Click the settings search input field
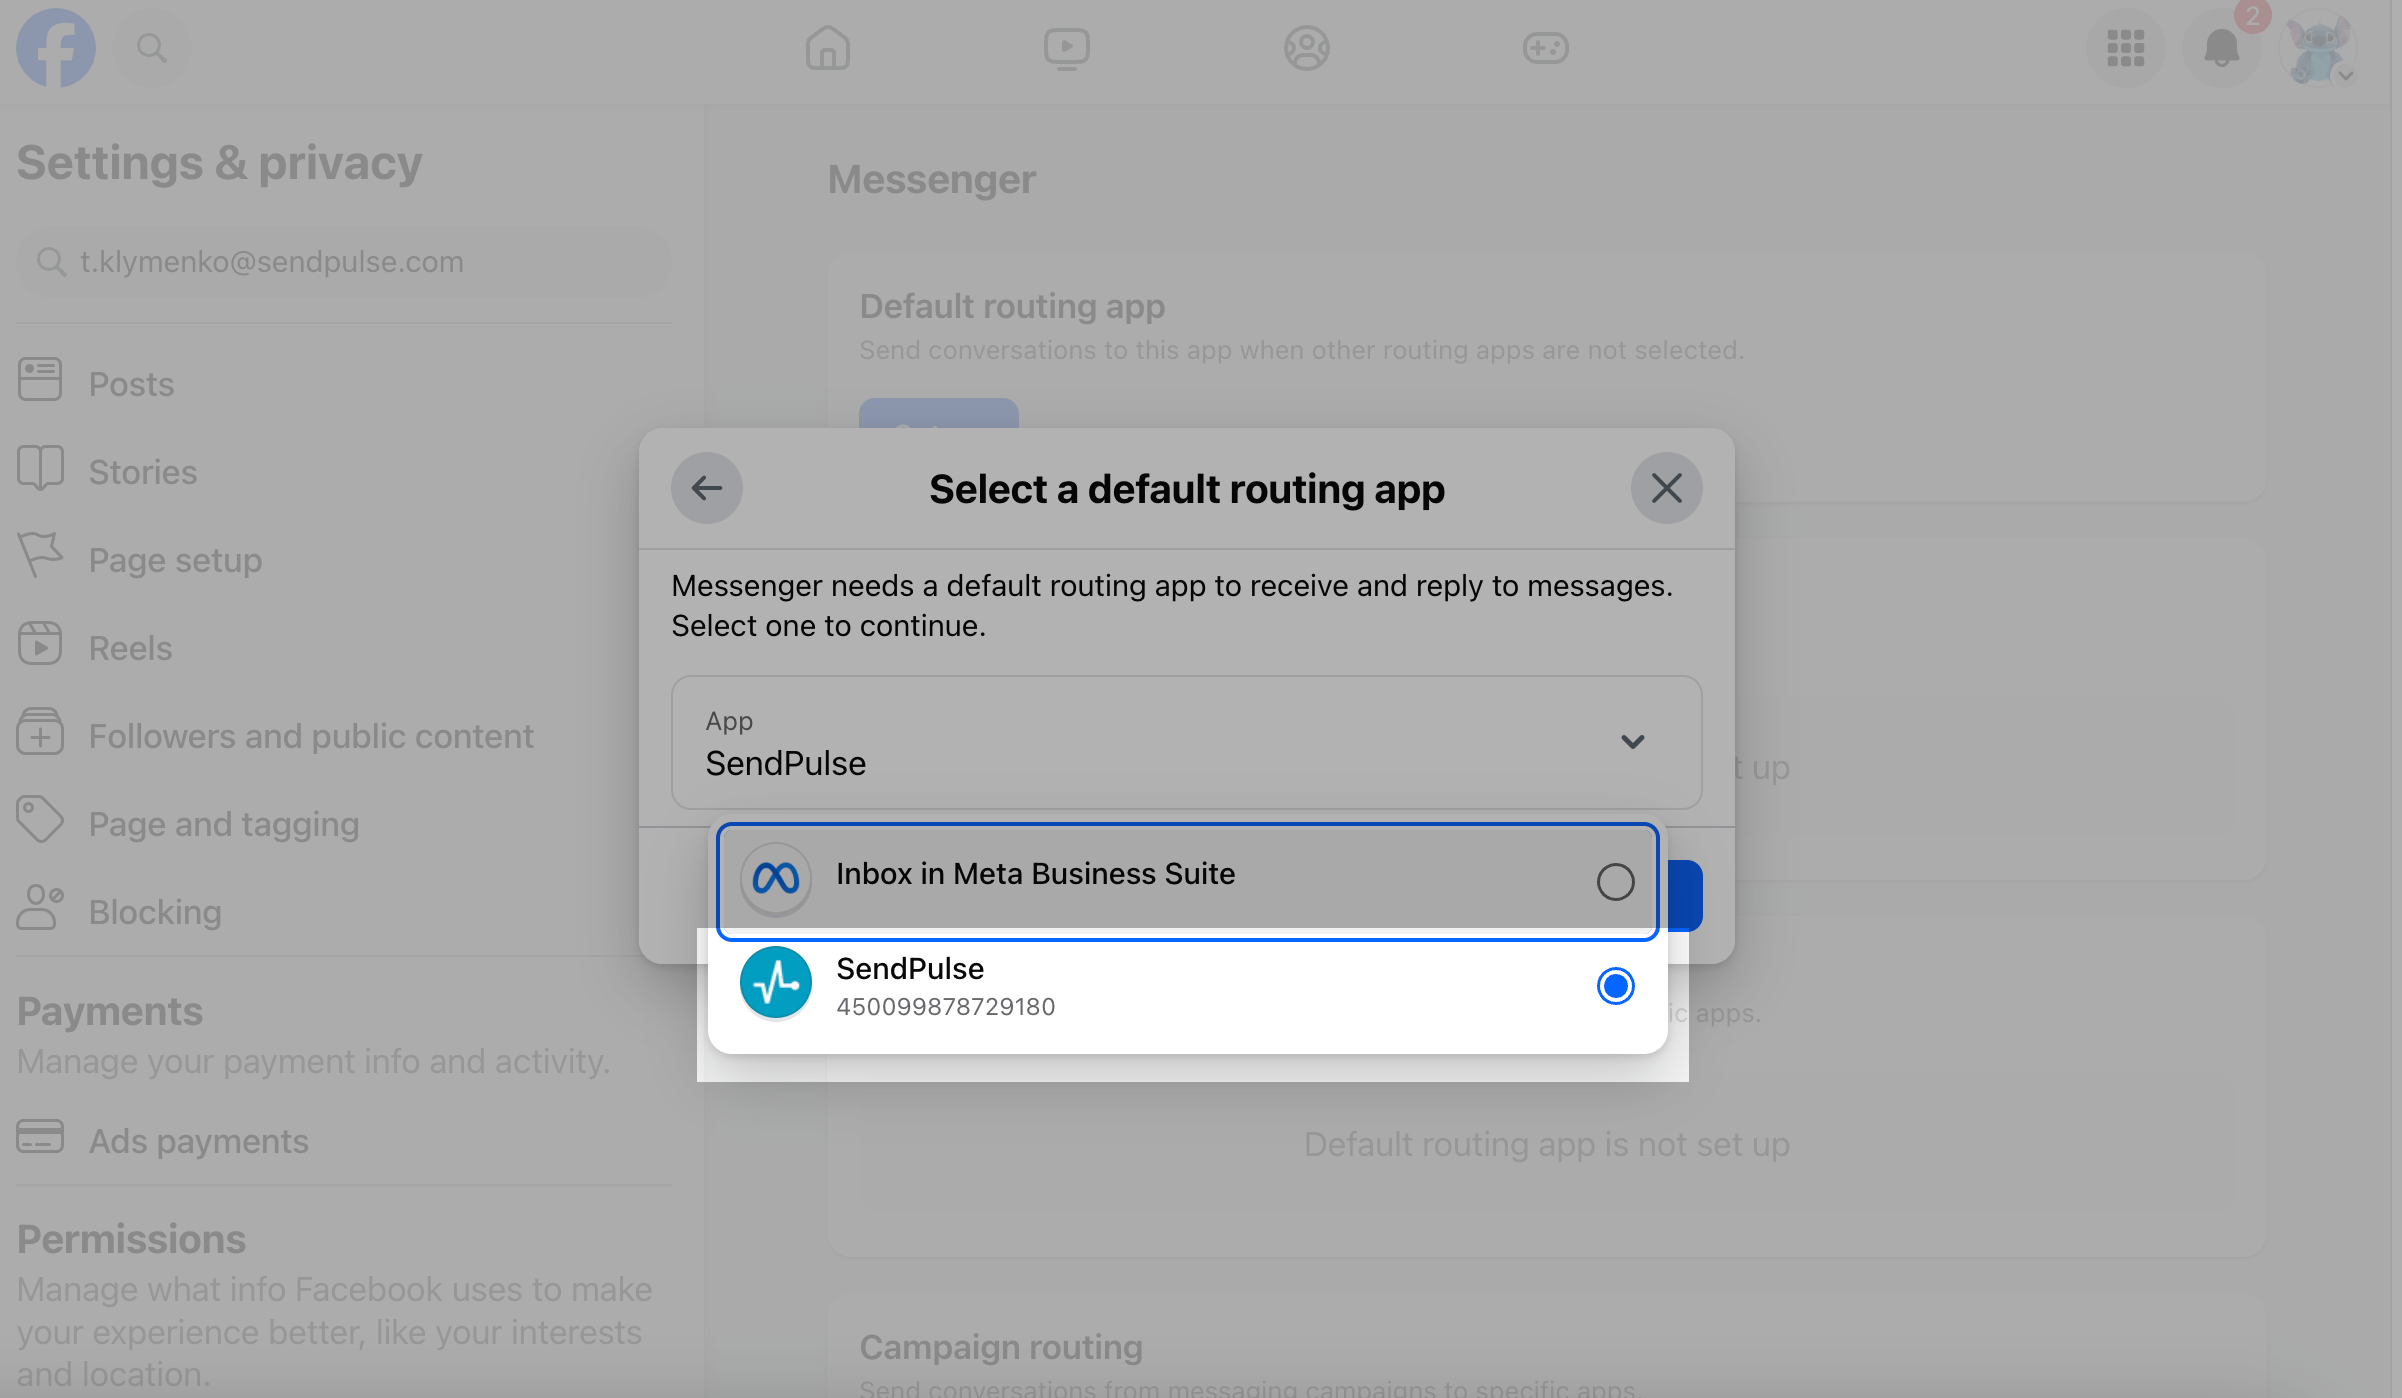 pyautogui.click(x=345, y=262)
